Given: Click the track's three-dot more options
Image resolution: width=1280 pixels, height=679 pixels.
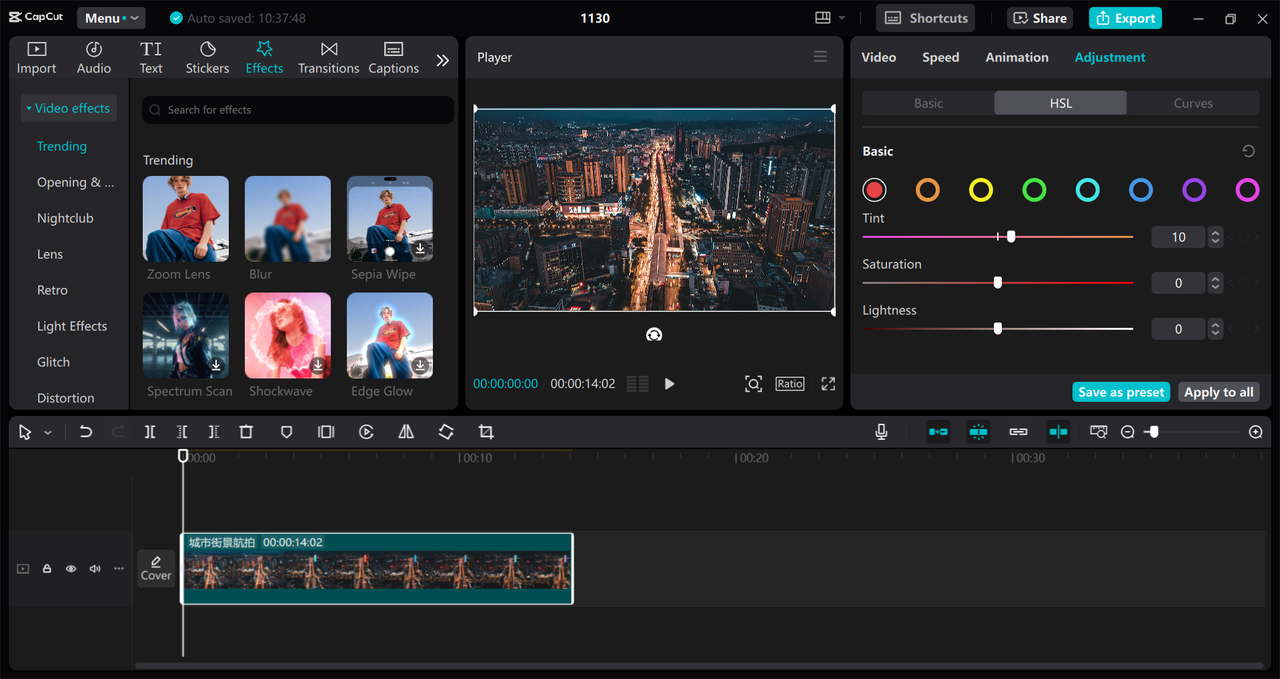Looking at the screenshot, I should (x=119, y=569).
